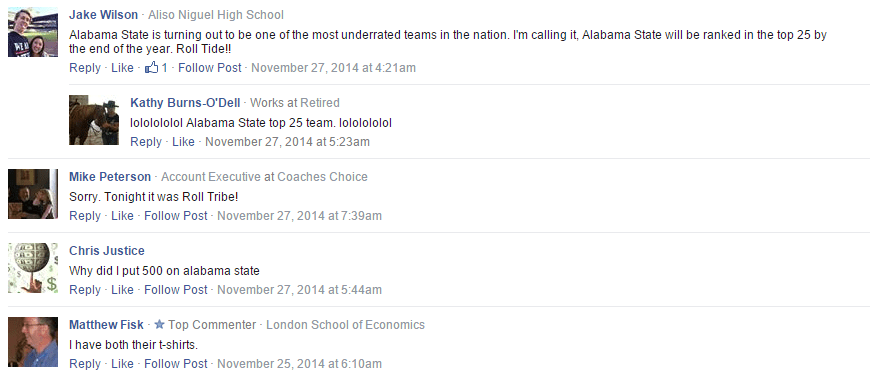The image size is (883, 372).
Task: Open Matthew Fisk's profile name link
Action: pyautogui.click(x=106, y=325)
